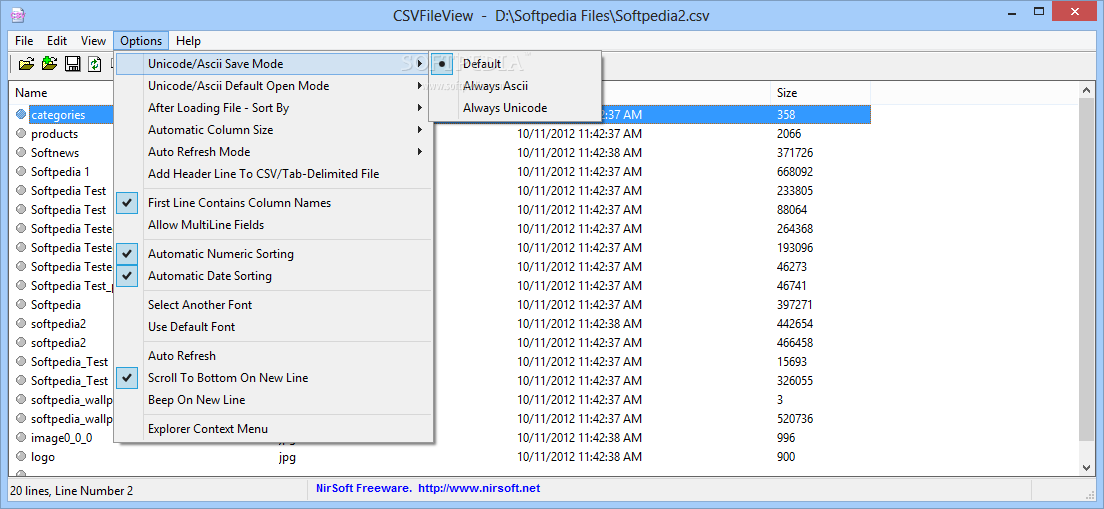Enable the Auto Refresh option
Screen dimensions: 1104x509
click(x=273, y=356)
